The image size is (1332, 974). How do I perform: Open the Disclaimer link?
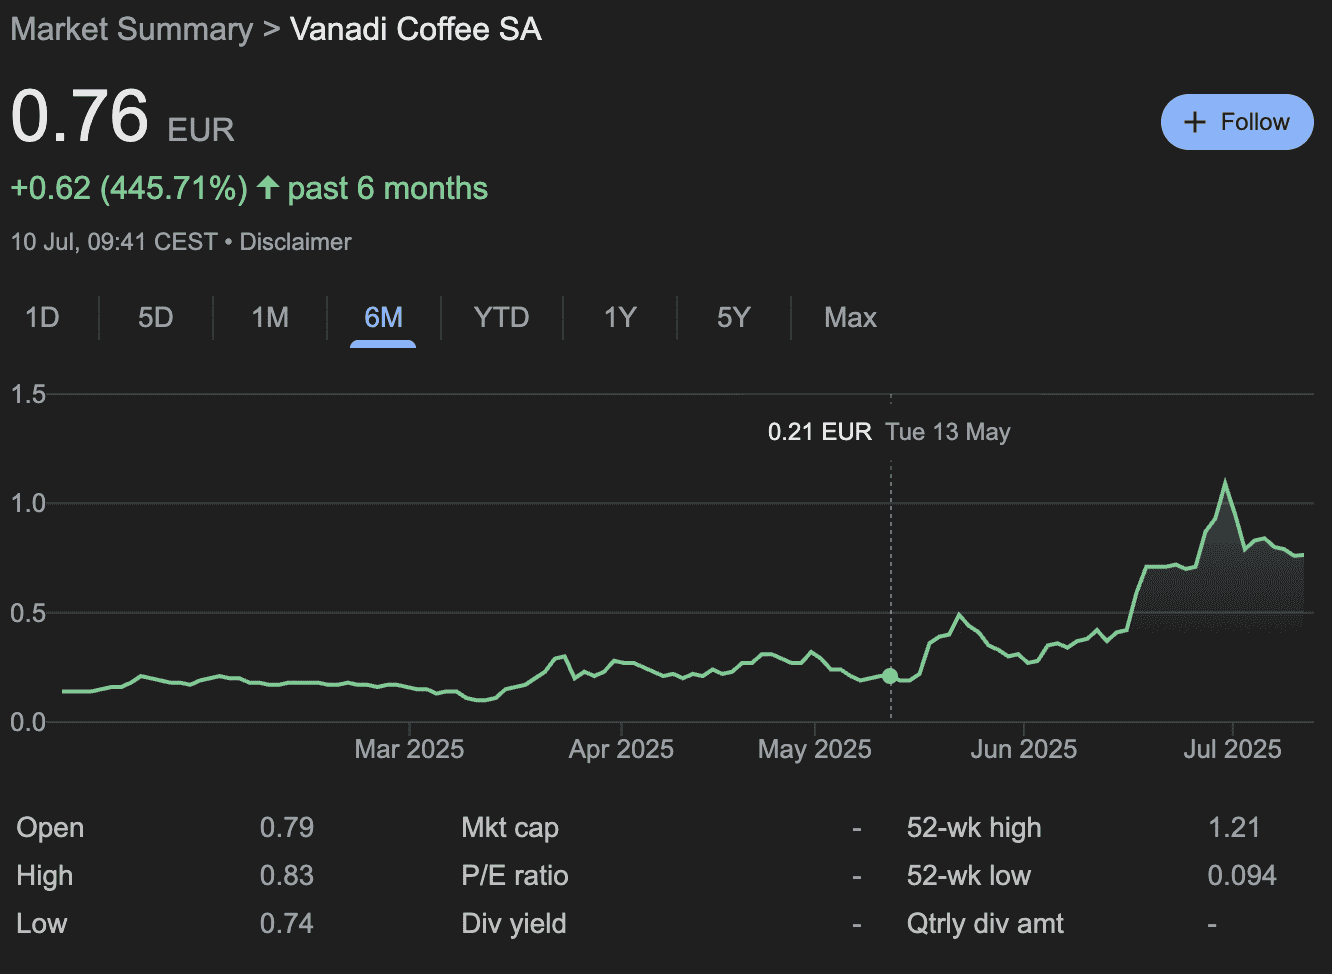point(295,242)
